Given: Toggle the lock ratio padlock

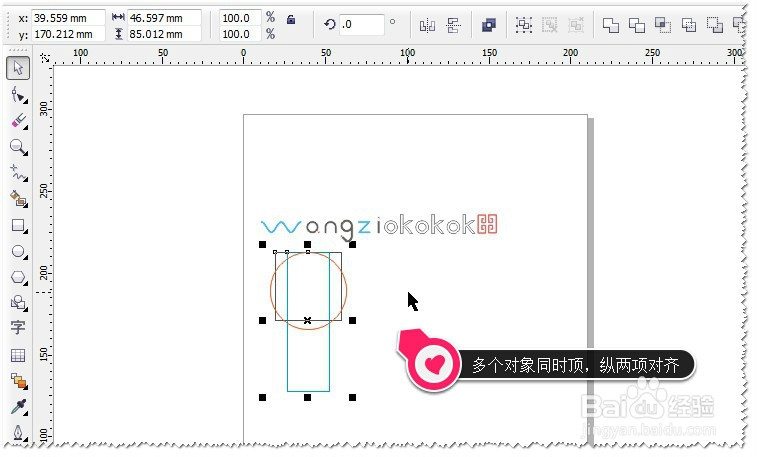Looking at the screenshot, I should [291, 19].
